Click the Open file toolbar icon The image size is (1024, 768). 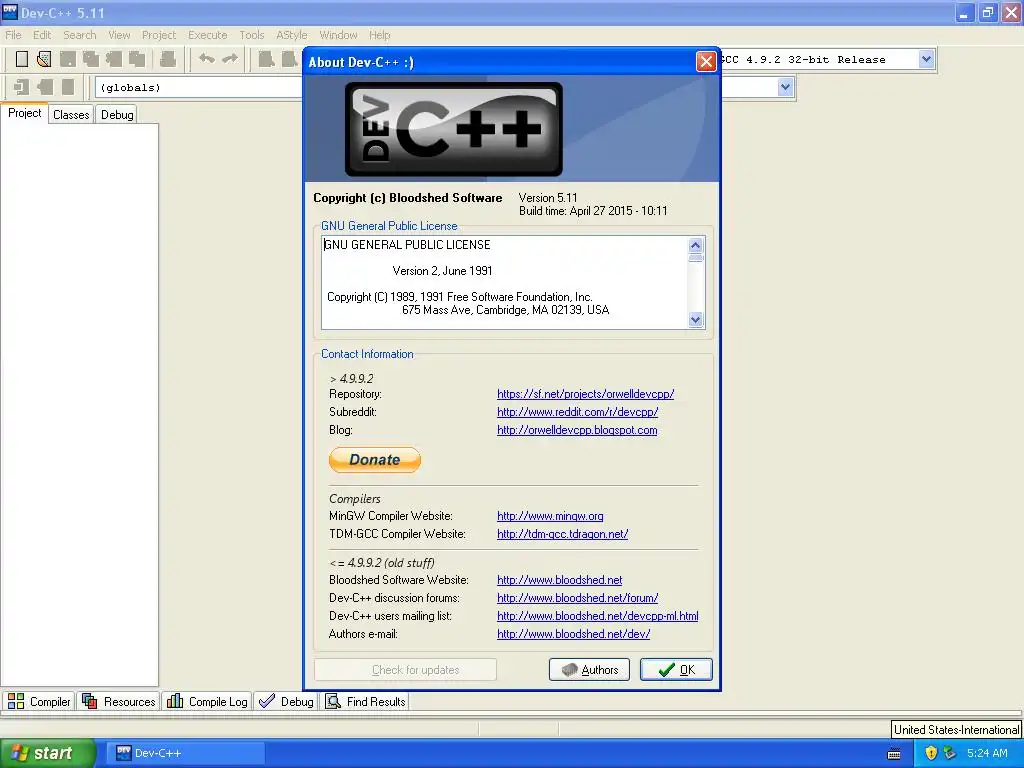(44, 59)
